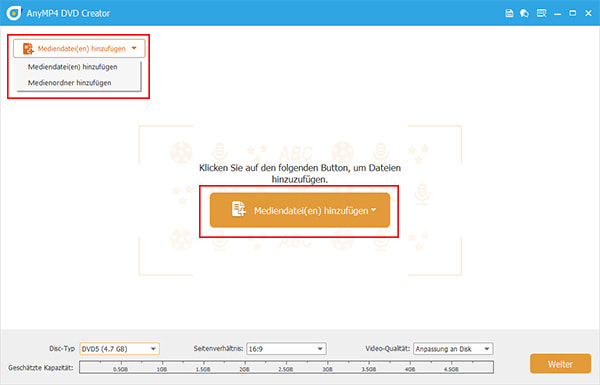
Task: Click the AnyMP4 DVD Creator logo icon
Action: click(13, 13)
